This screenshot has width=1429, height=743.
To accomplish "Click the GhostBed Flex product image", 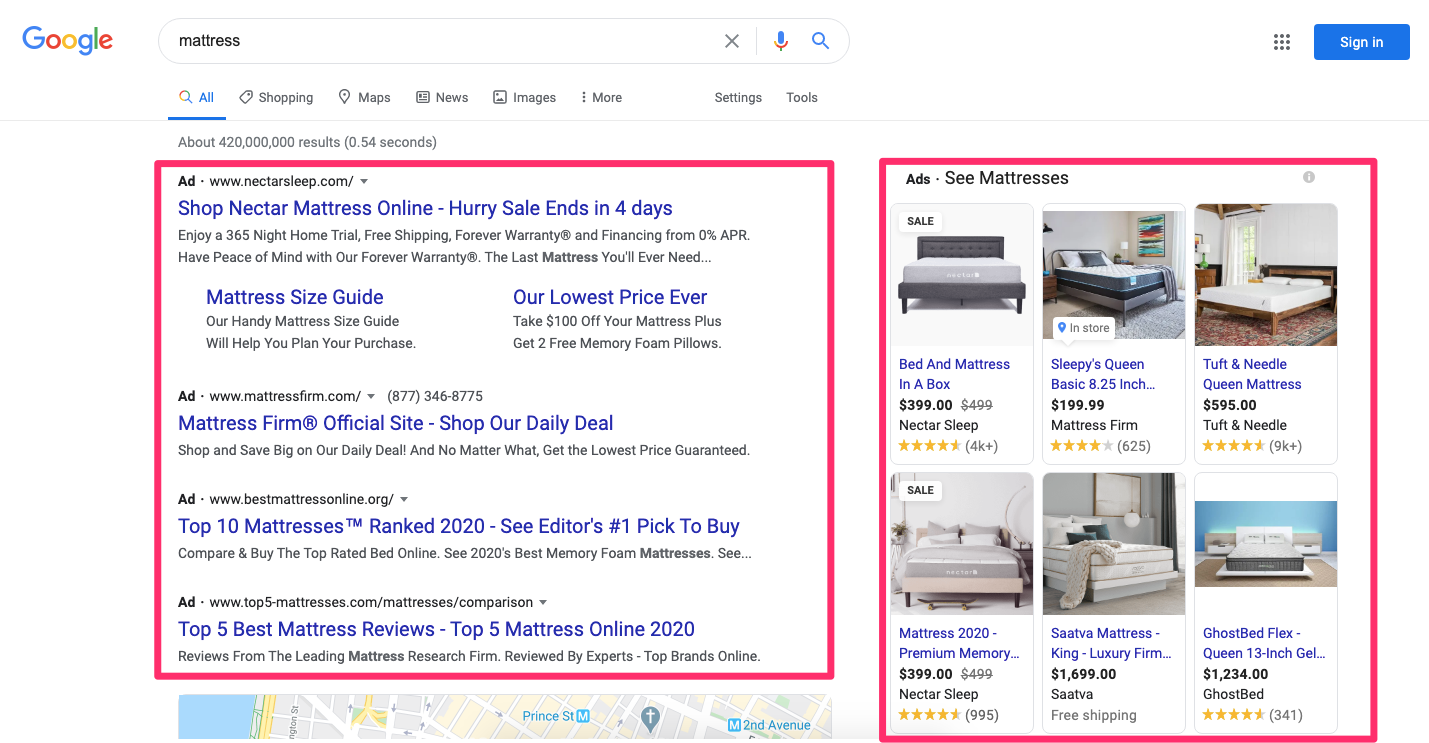I will (x=1266, y=544).
